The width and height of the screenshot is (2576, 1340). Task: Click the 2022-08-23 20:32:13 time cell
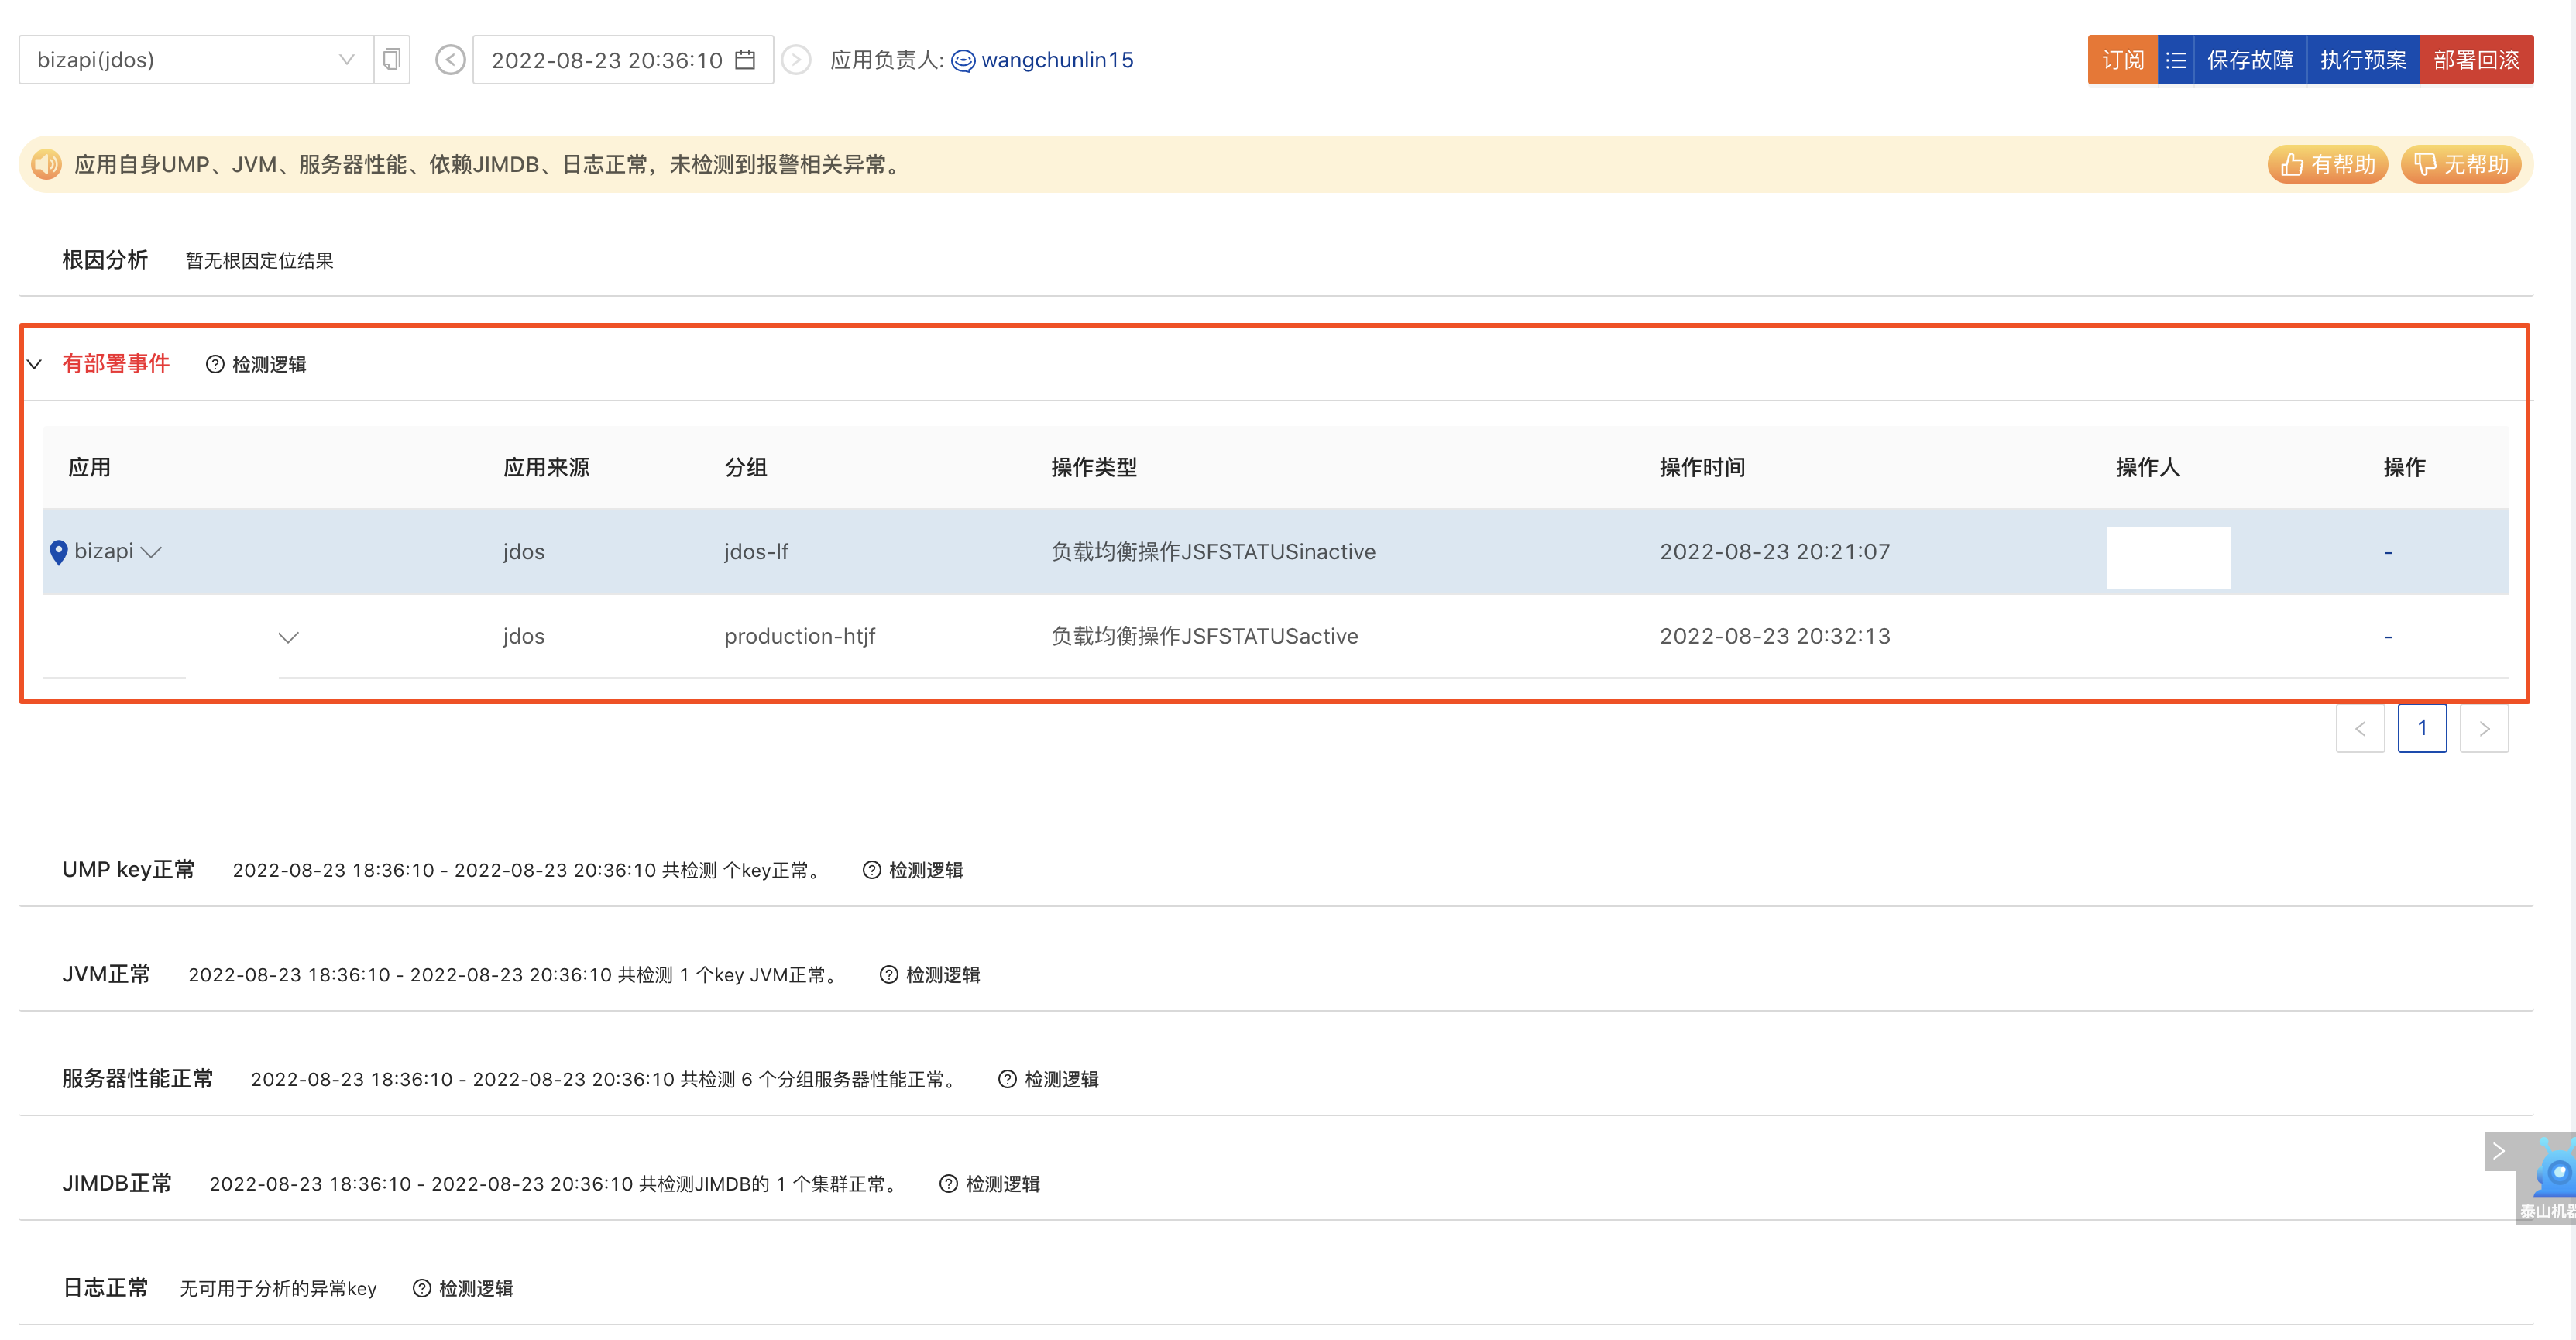point(1774,636)
